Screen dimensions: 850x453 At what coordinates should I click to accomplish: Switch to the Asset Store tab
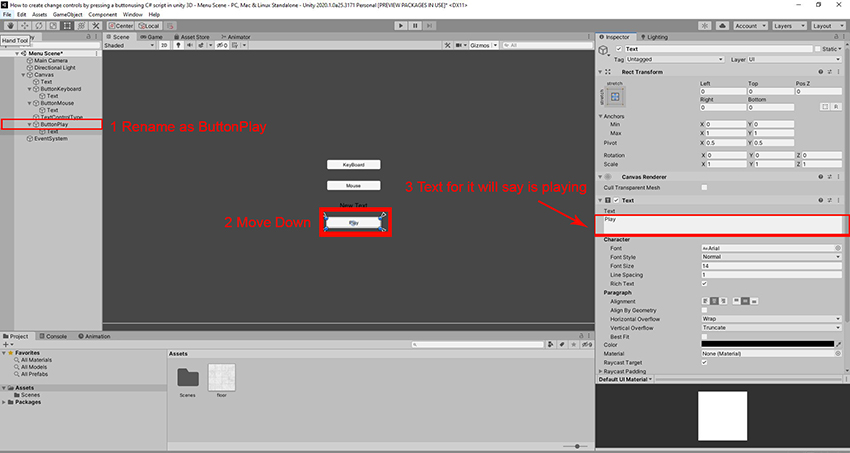click(x=191, y=37)
